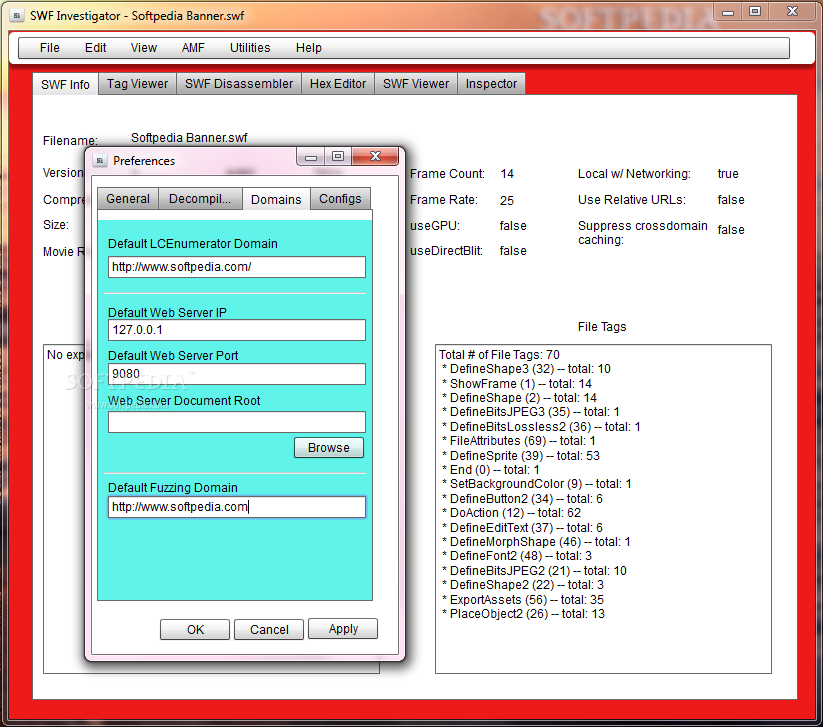Click the Local w/ Networking value true
The width and height of the screenshot is (823, 727).
728,174
